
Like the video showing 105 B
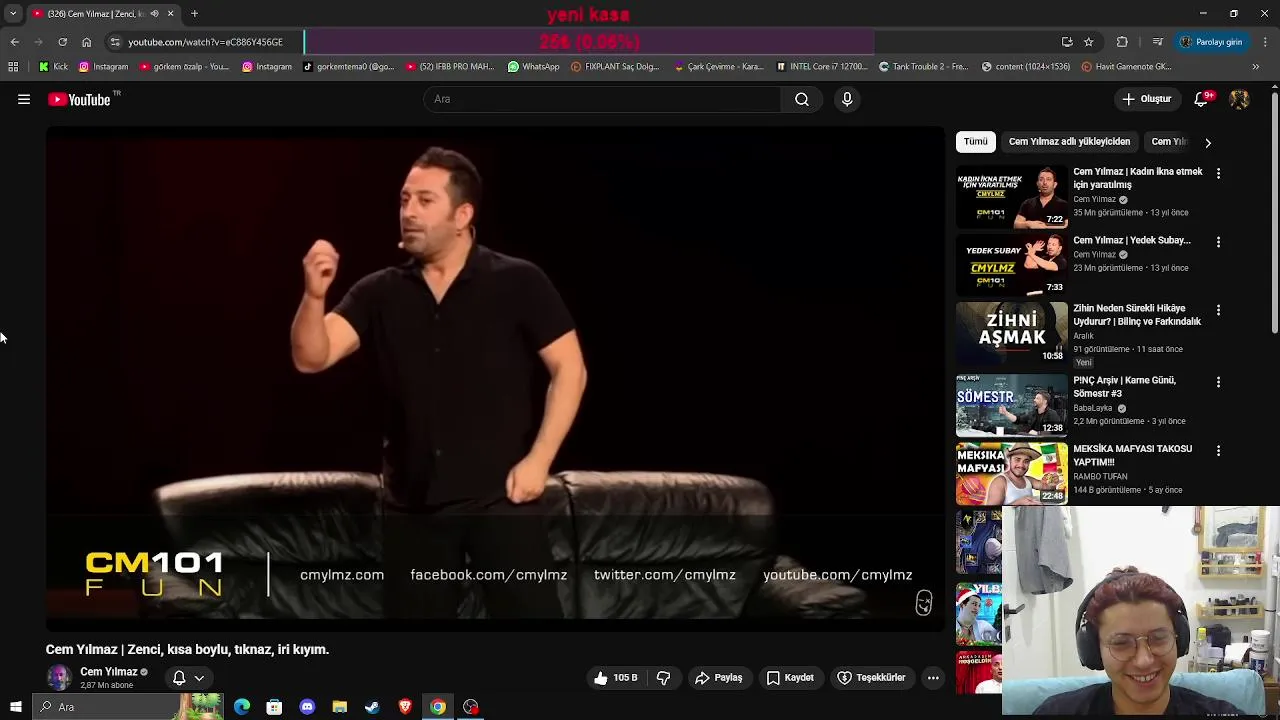(x=615, y=678)
